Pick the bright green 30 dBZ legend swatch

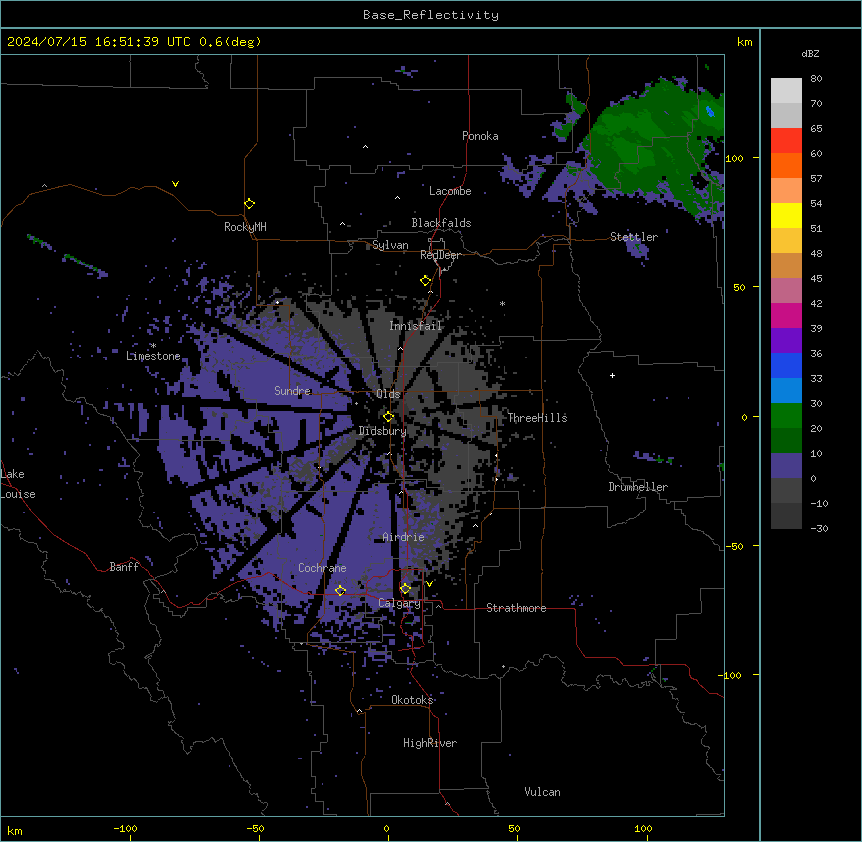pyautogui.click(x=786, y=416)
